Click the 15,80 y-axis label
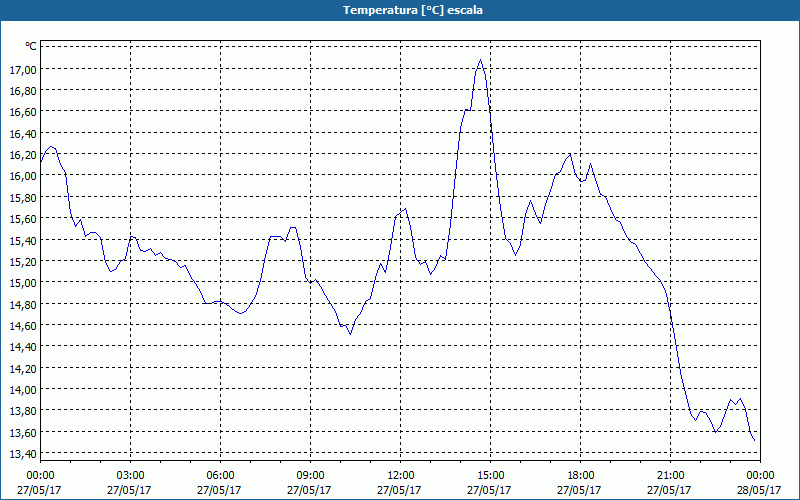Viewport: 800px width, 500px height. click(x=23, y=197)
